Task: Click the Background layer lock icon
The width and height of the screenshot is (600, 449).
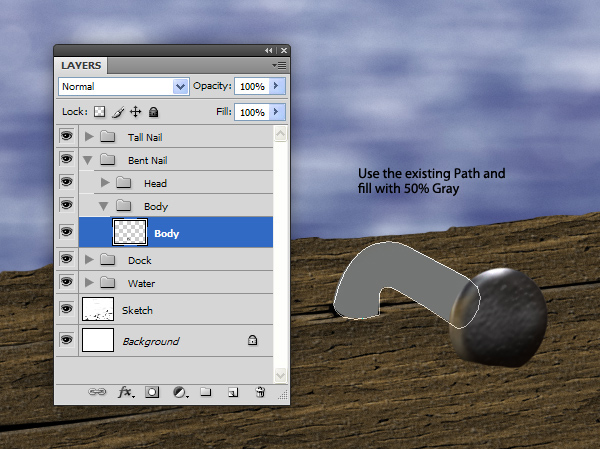Action: 252,340
